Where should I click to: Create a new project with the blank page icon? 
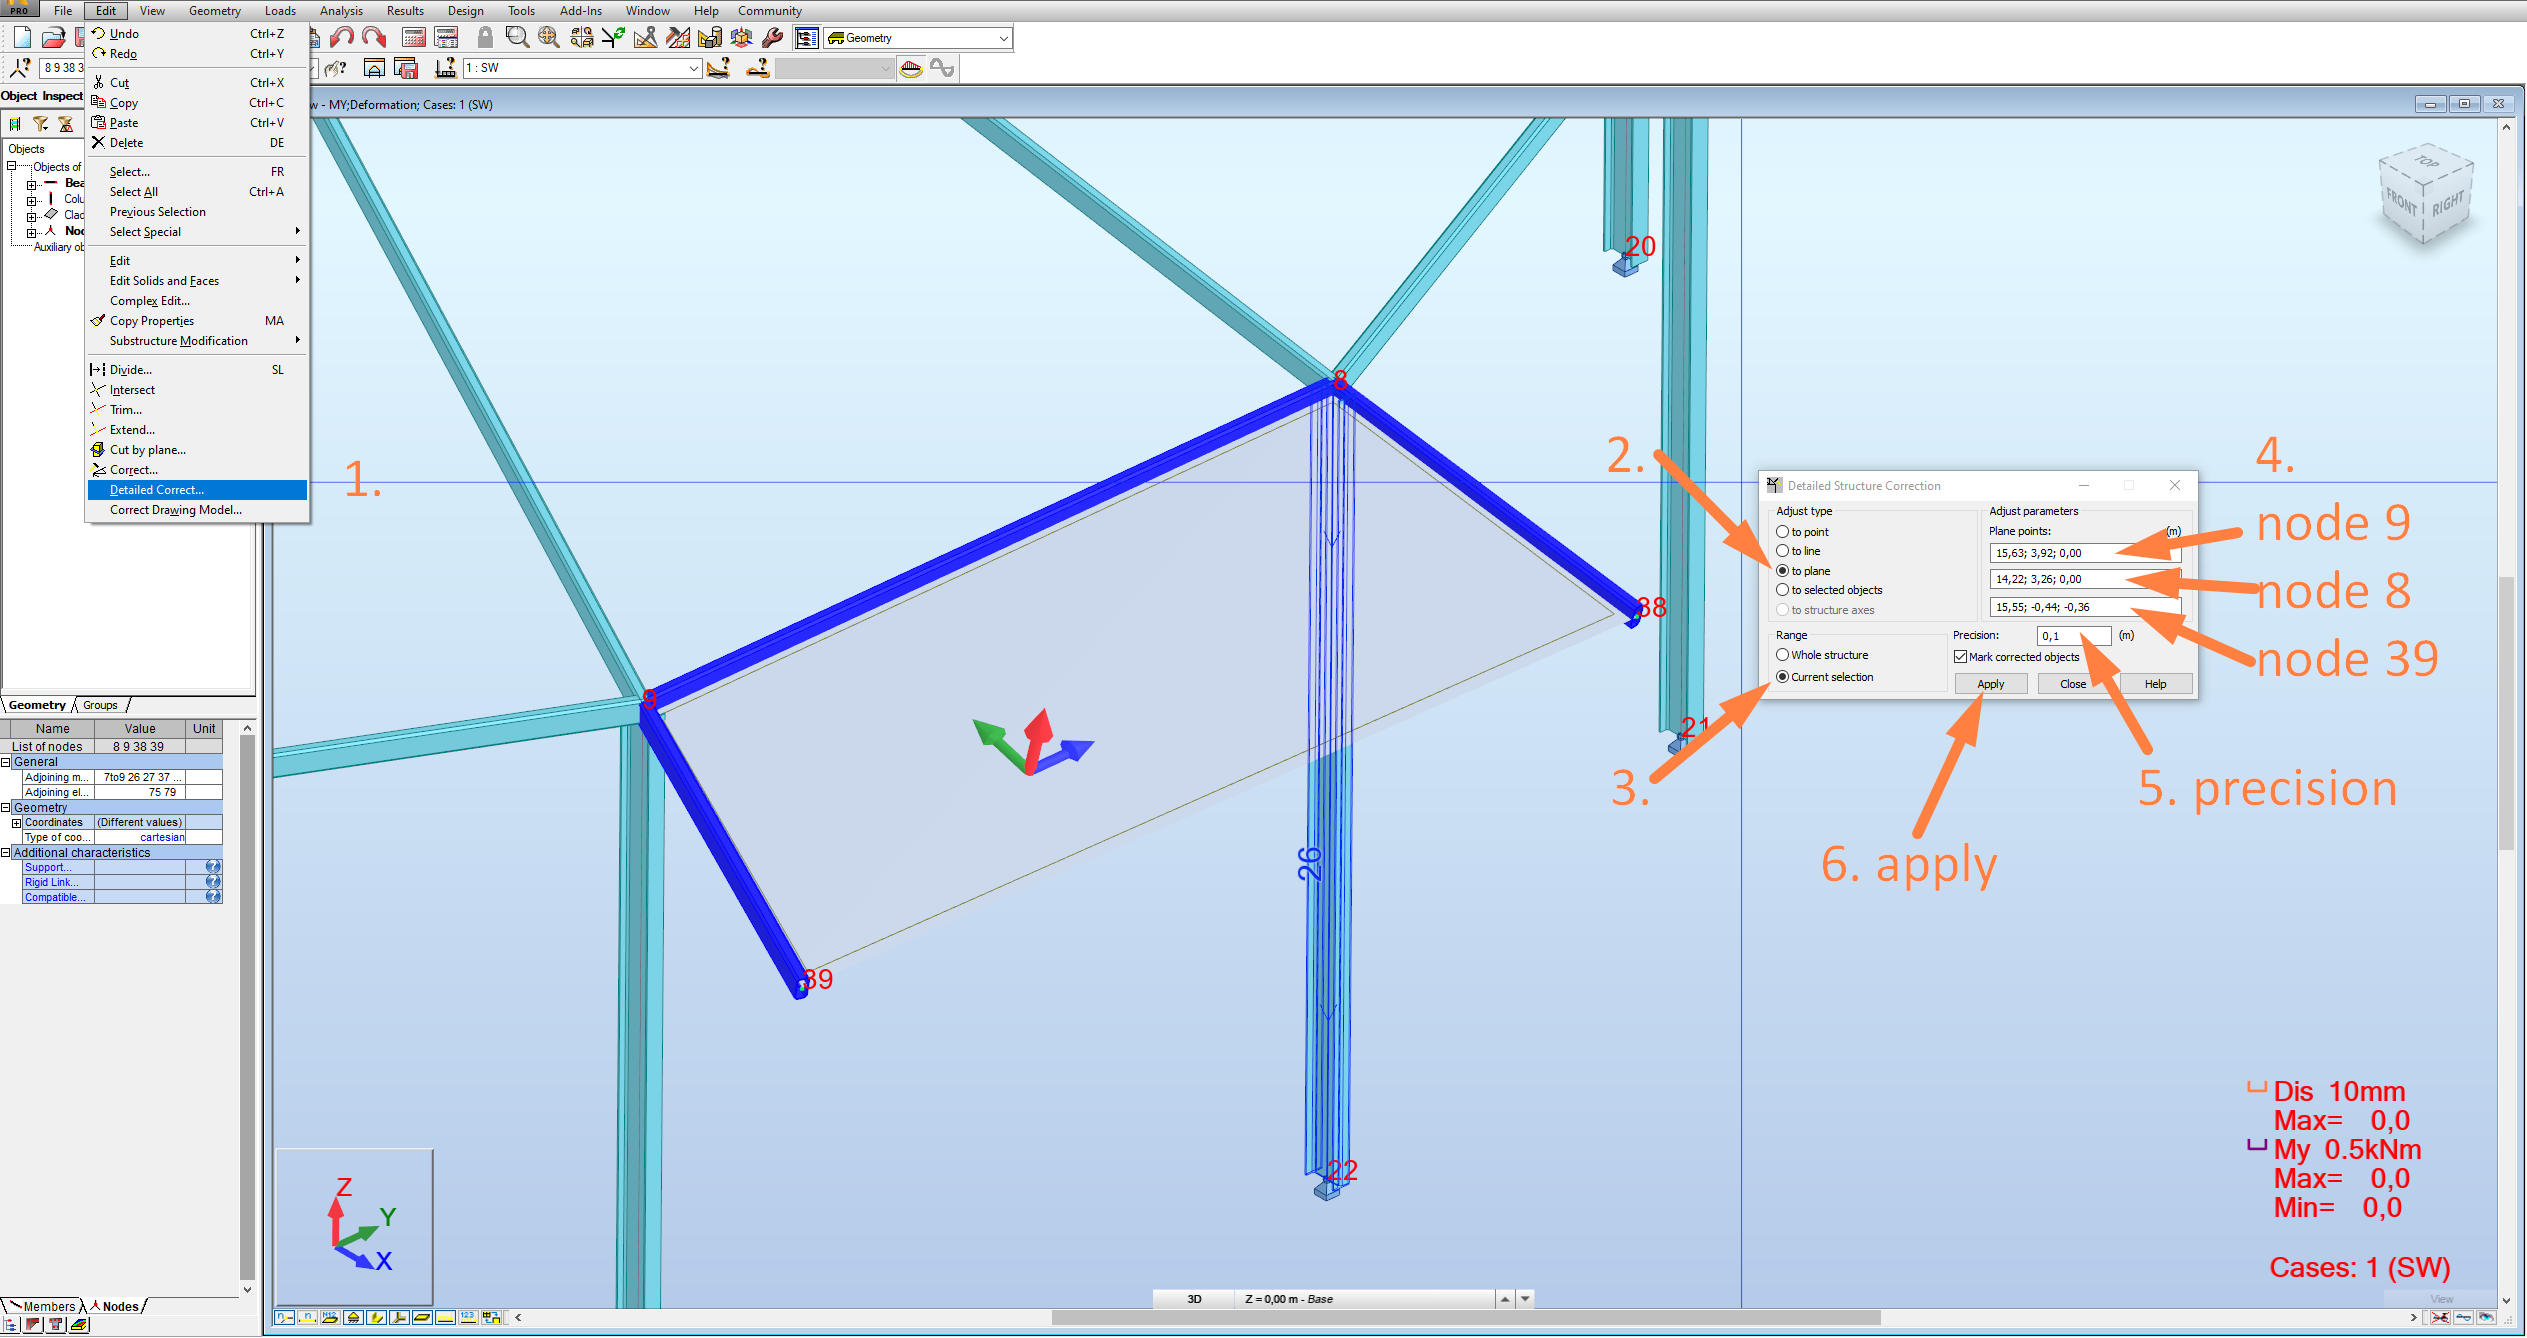pos(20,36)
